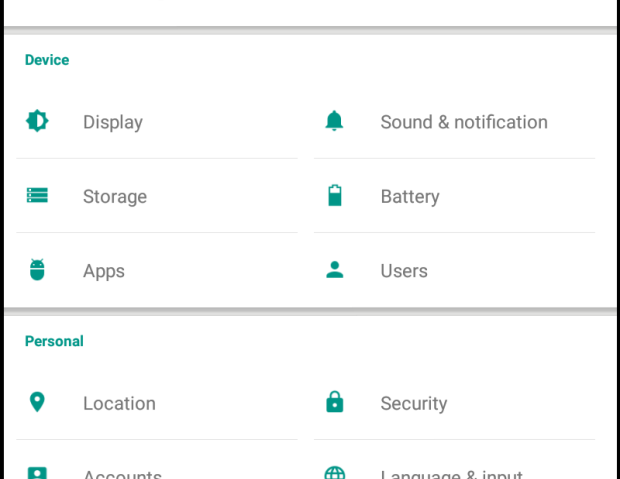Screen dimensions: 620x479
Task: Tap the Storage bars icon
Action: click(37, 195)
